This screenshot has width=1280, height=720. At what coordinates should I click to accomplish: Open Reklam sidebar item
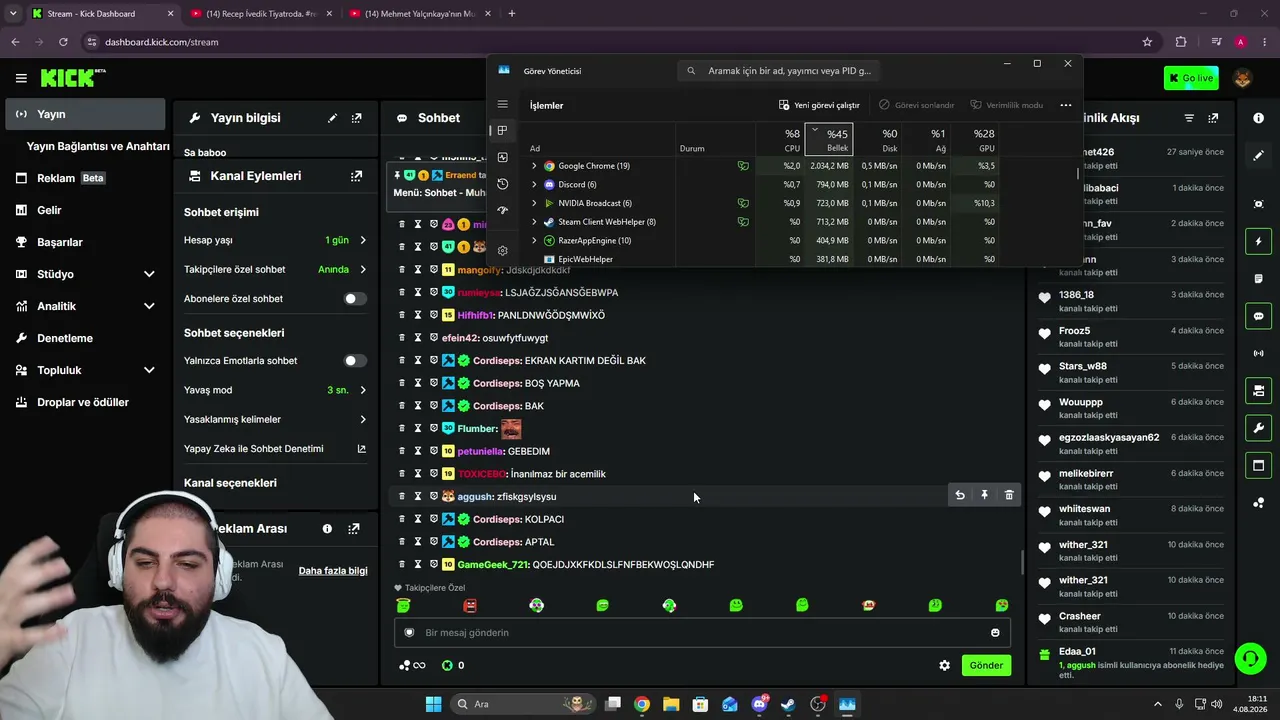(84, 178)
